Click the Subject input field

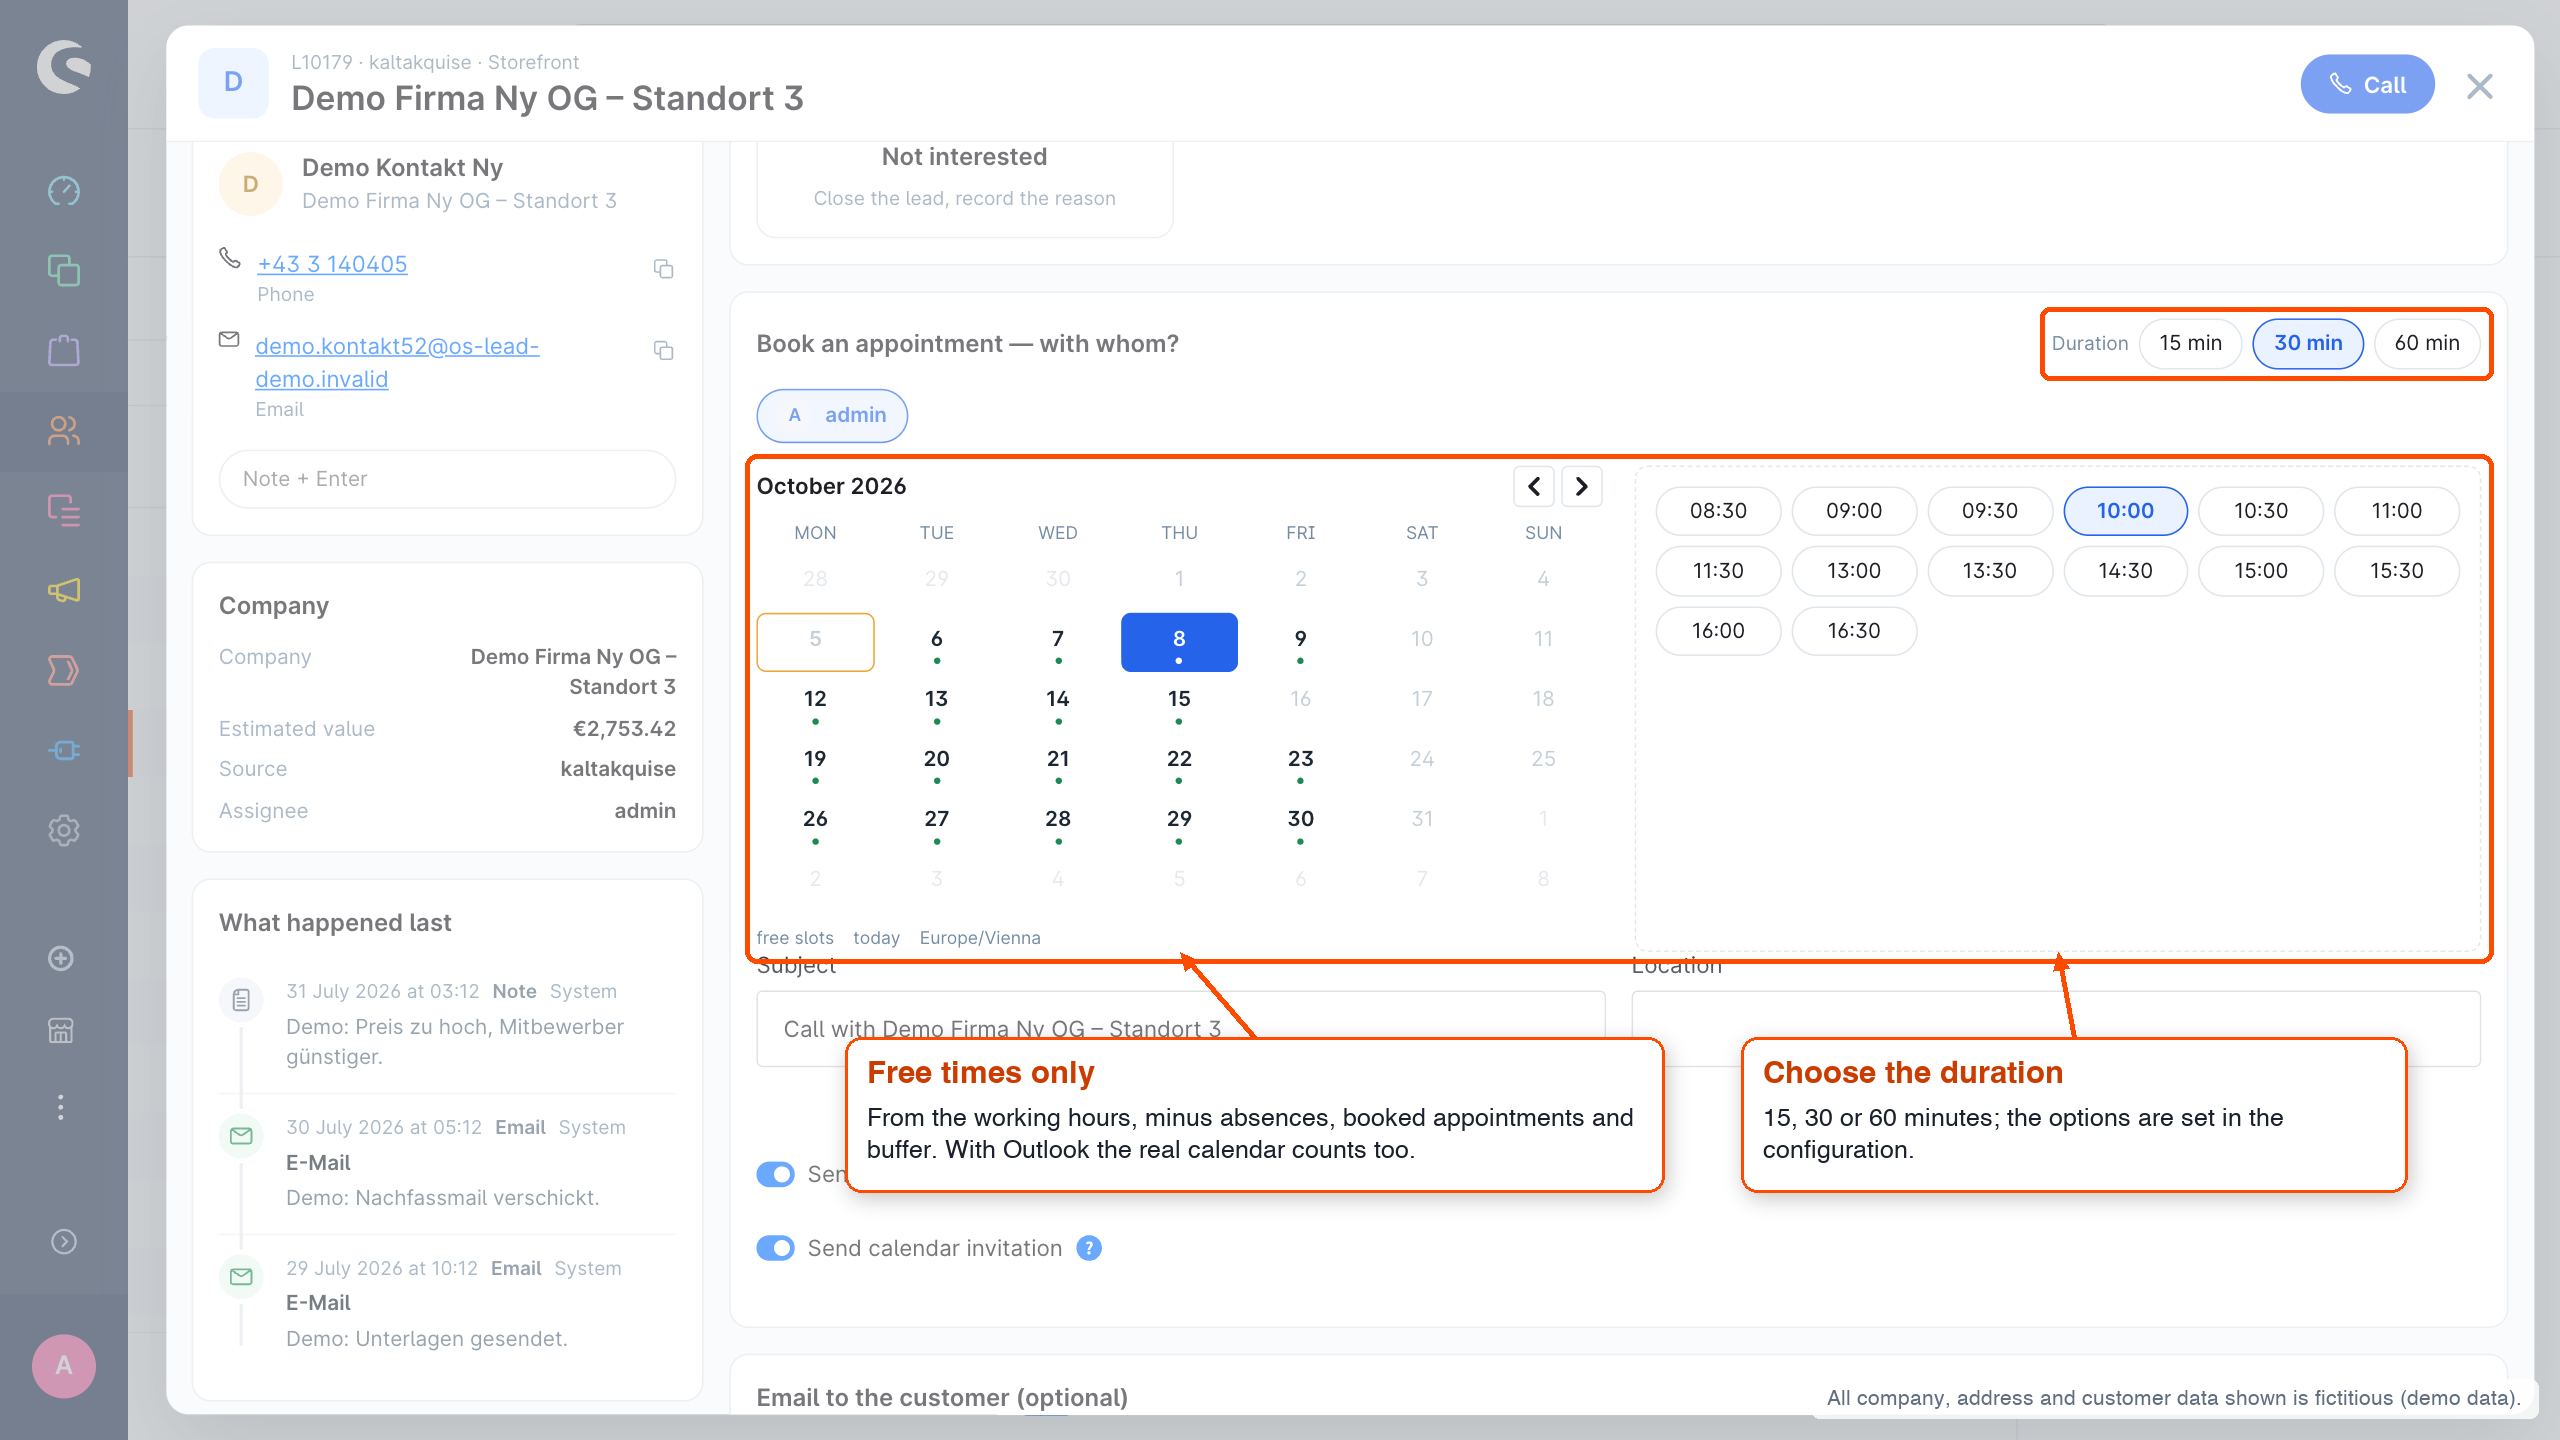(1181, 1029)
